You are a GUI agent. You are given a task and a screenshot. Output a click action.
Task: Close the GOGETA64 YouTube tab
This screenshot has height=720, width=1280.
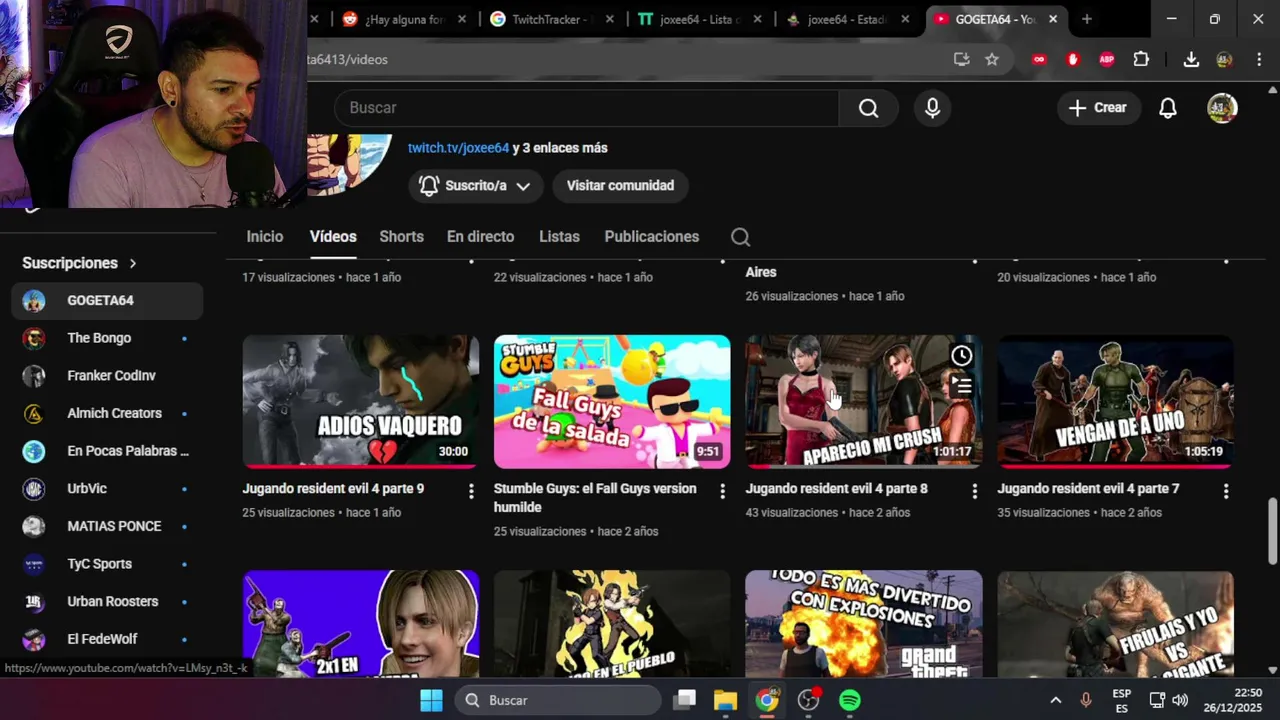[x=1053, y=19]
